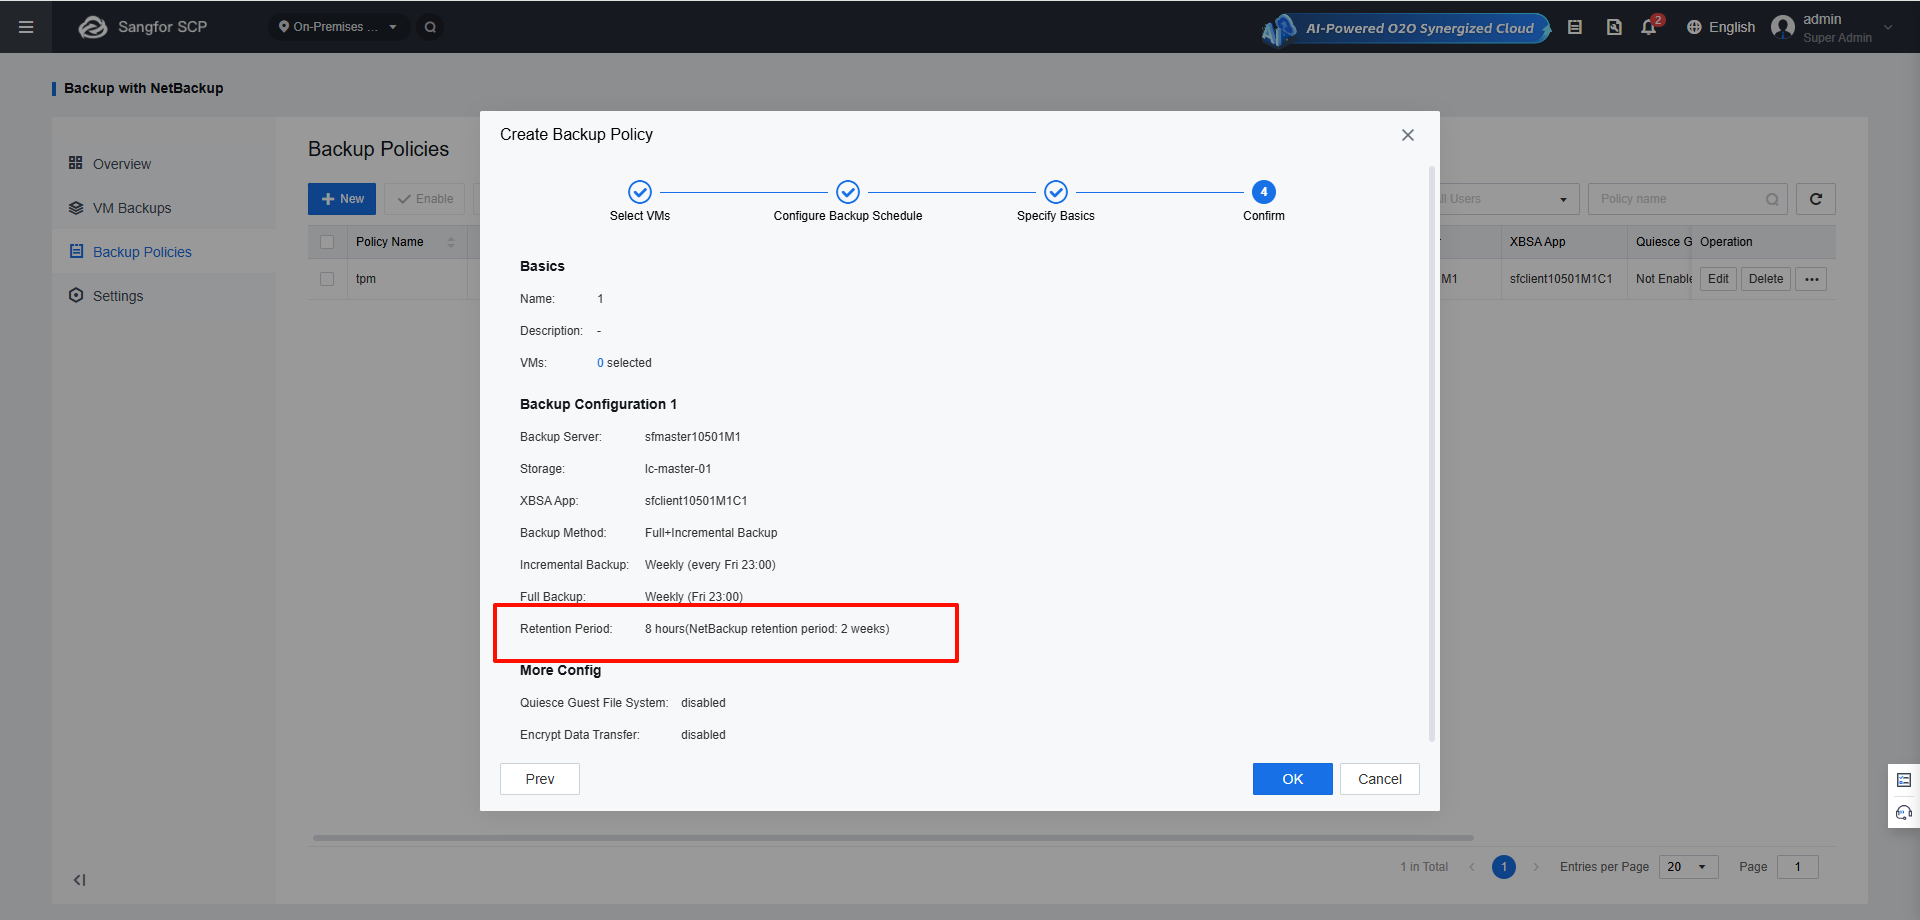Collapse the left sidebar
1920x920 pixels.
click(79, 880)
